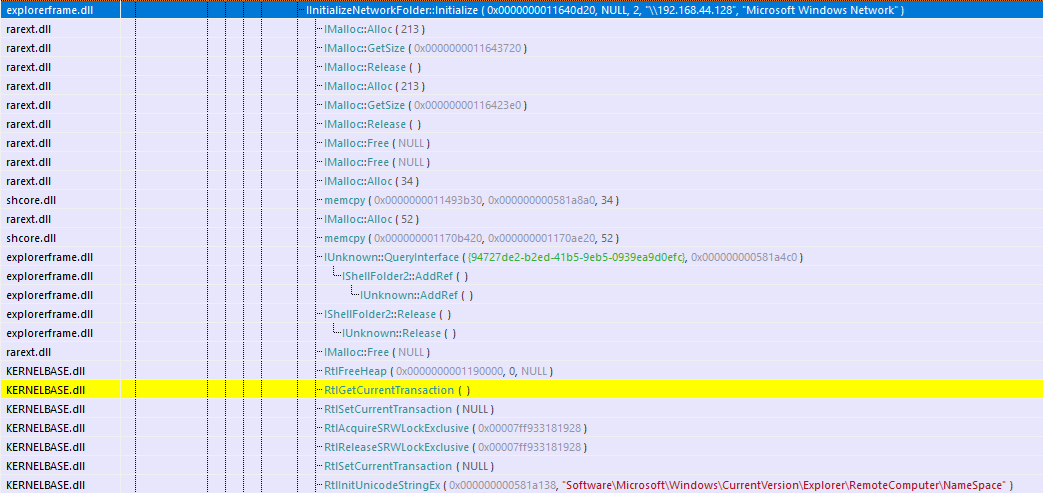Image resolution: width=1043 pixels, height=493 pixels.
Task: Select IMalloc::GetSize call with address ending 43720
Action: click(x=426, y=48)
